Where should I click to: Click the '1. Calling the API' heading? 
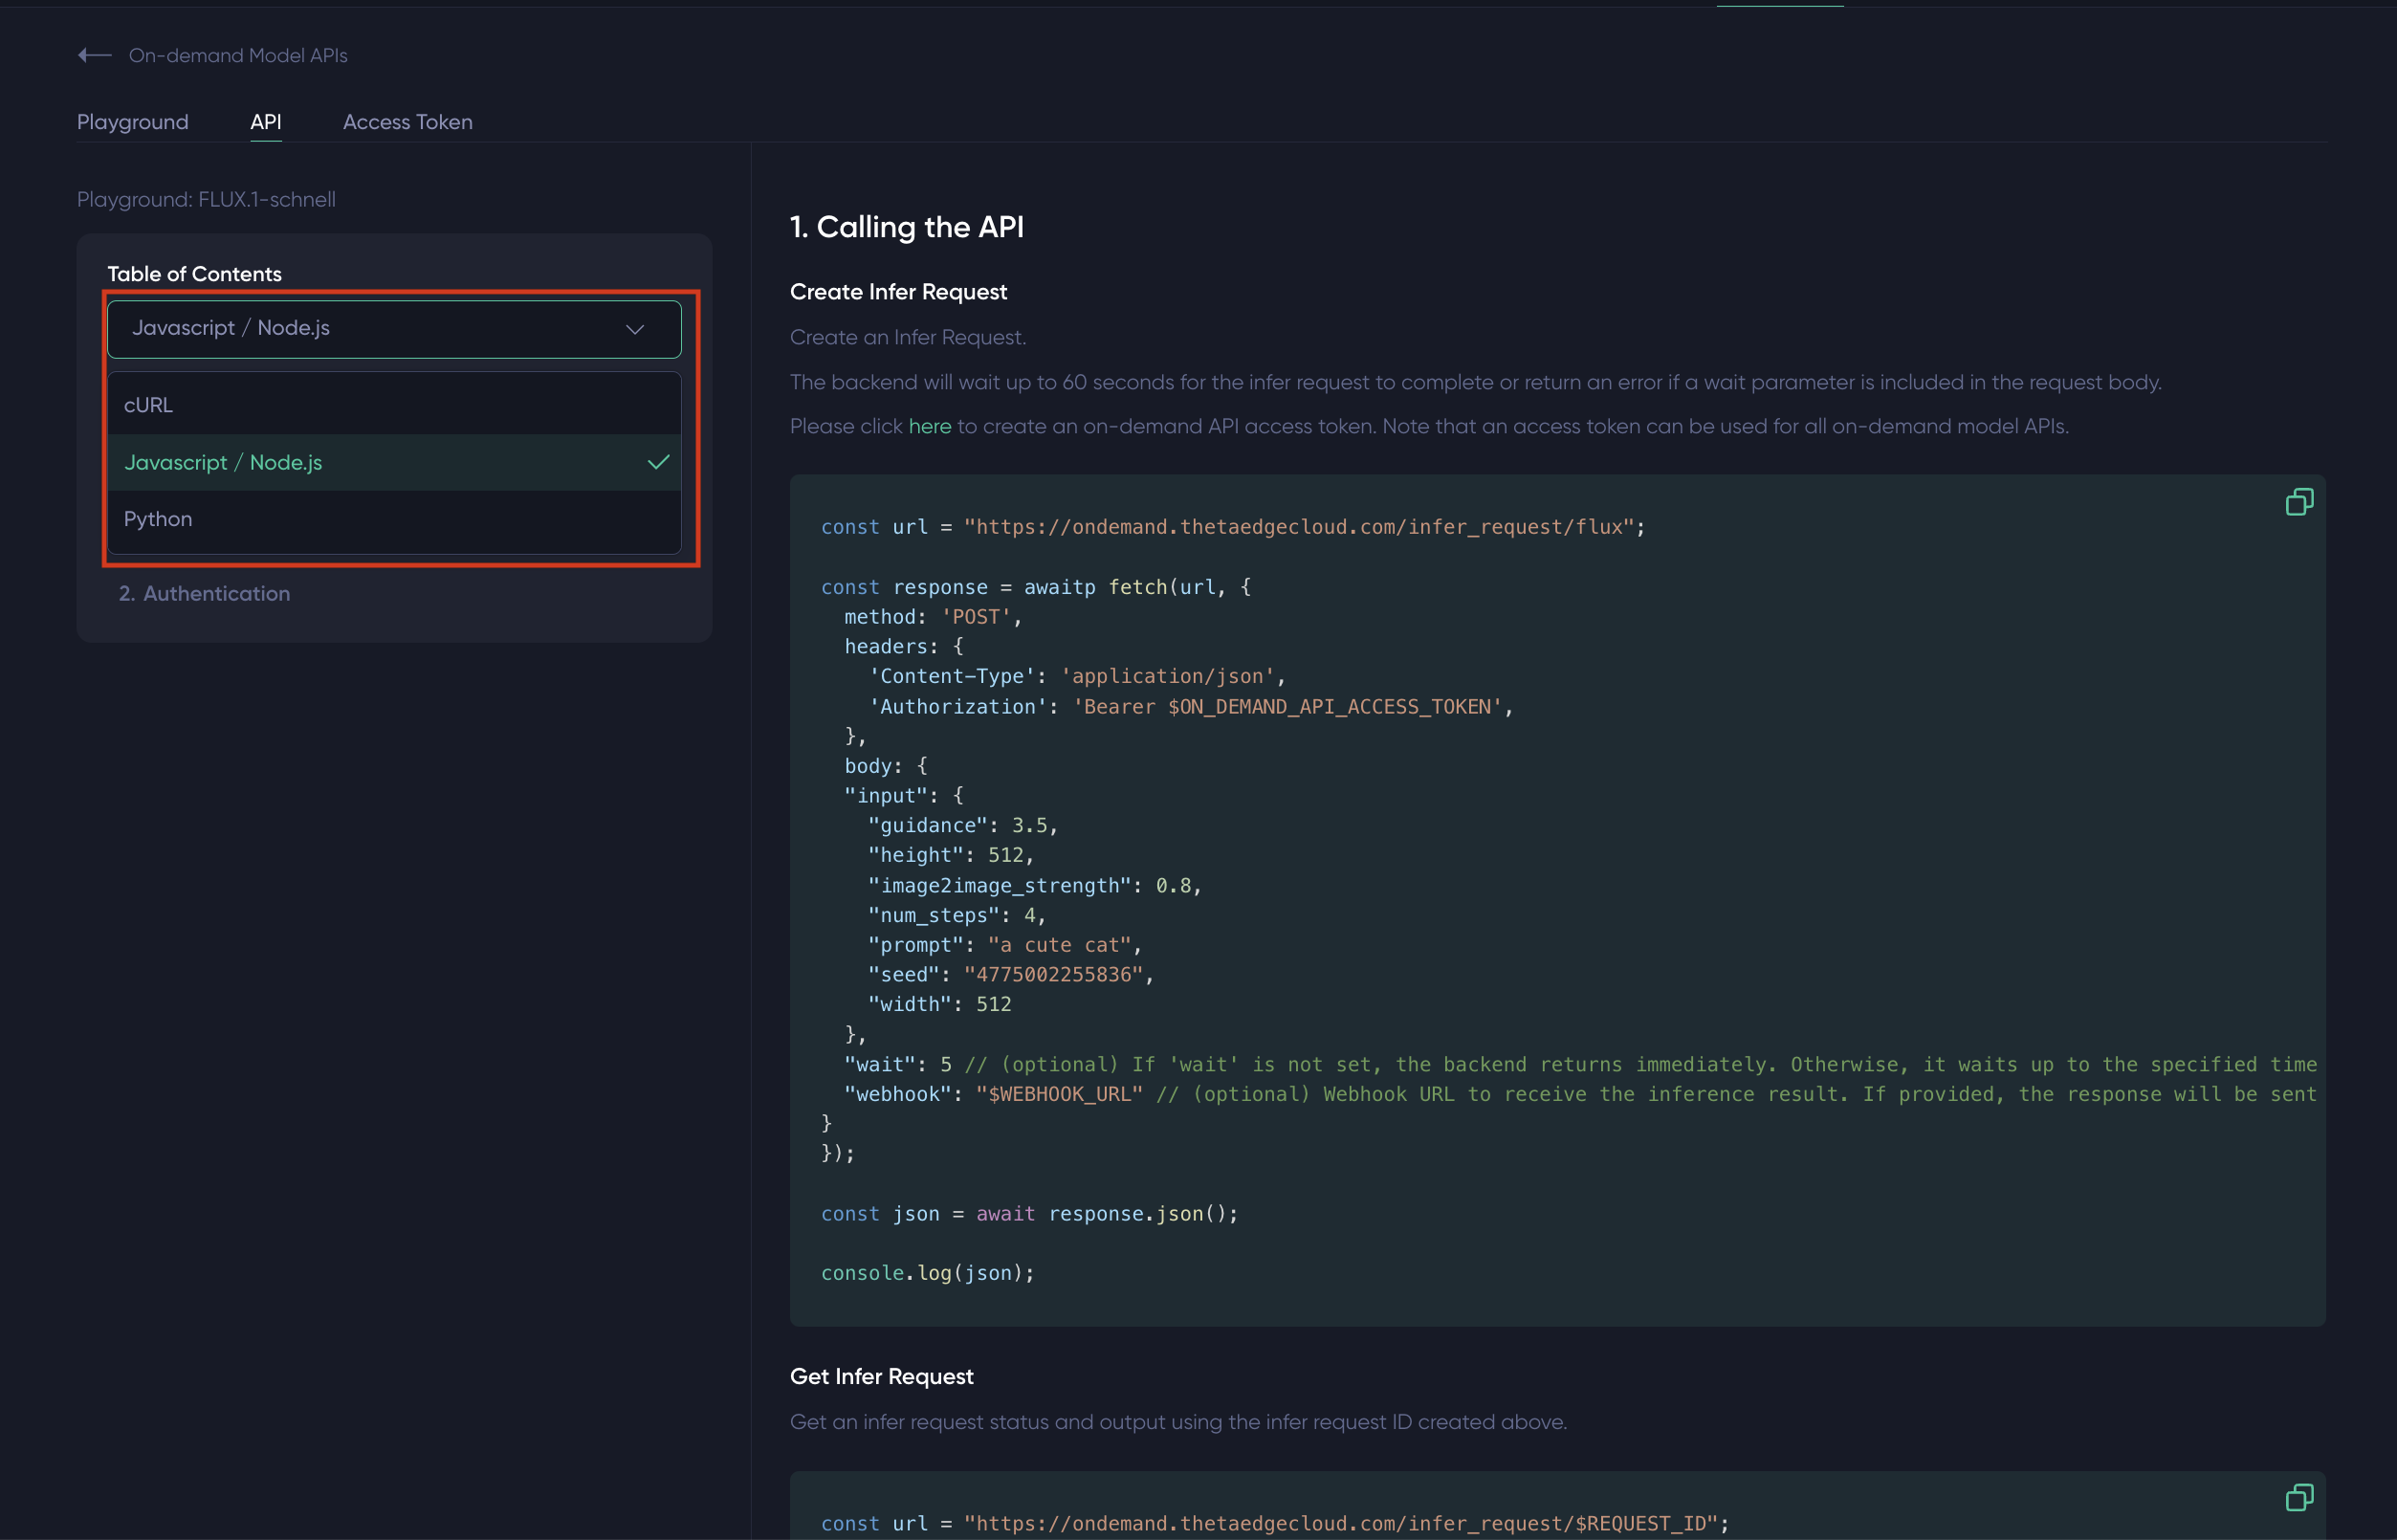pyautogui.click(x=906, y=227)
